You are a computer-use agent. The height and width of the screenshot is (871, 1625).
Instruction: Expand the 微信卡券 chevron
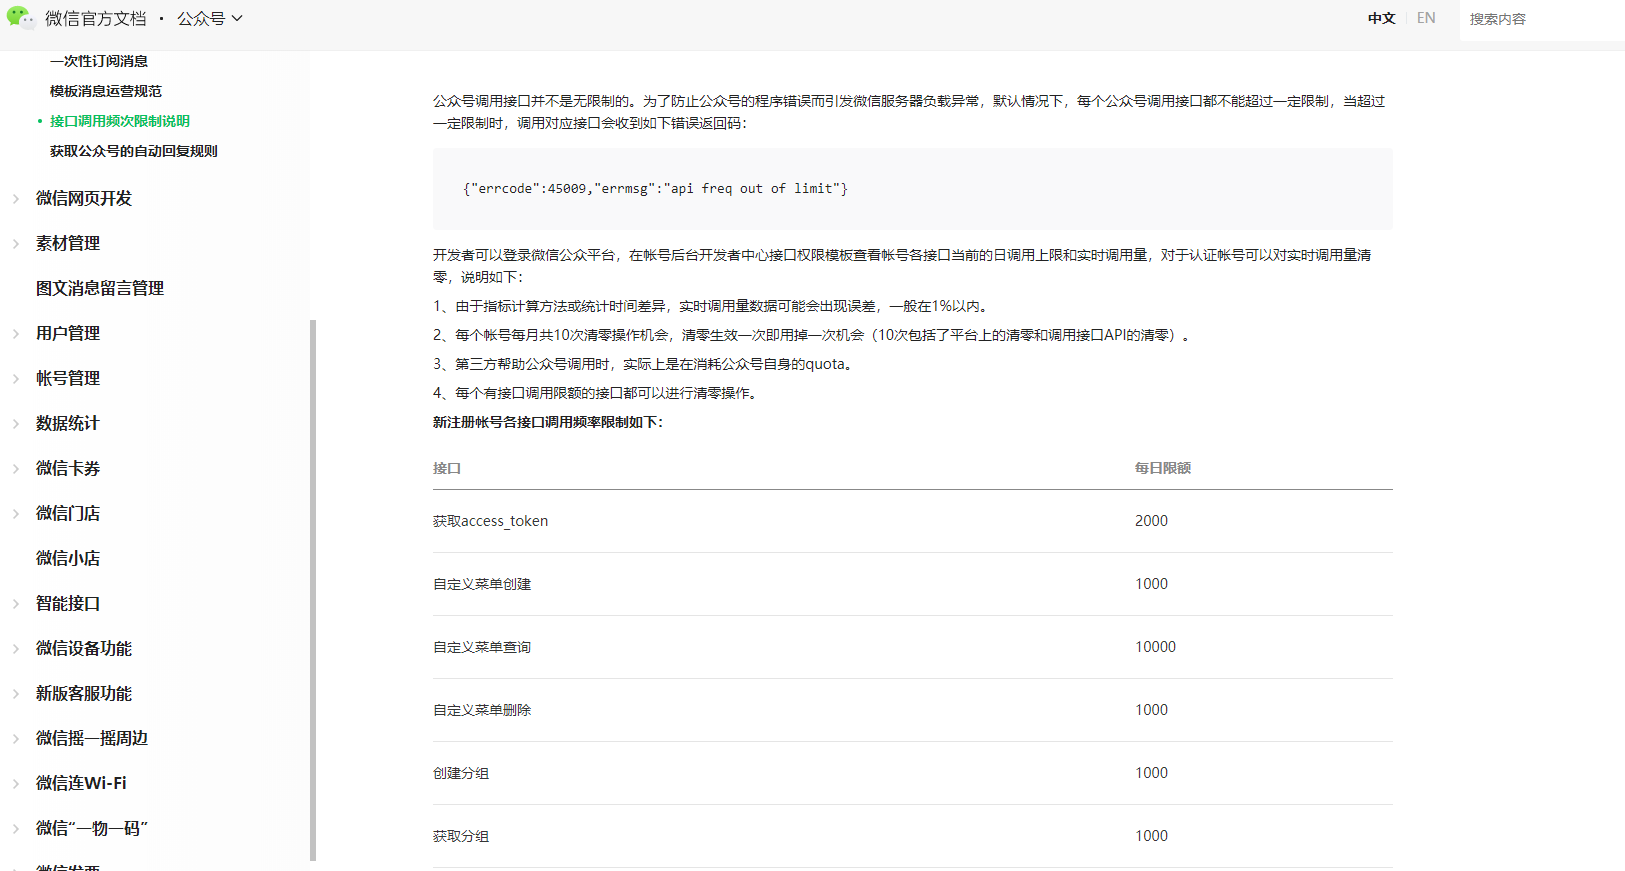(x=16, y=469)
